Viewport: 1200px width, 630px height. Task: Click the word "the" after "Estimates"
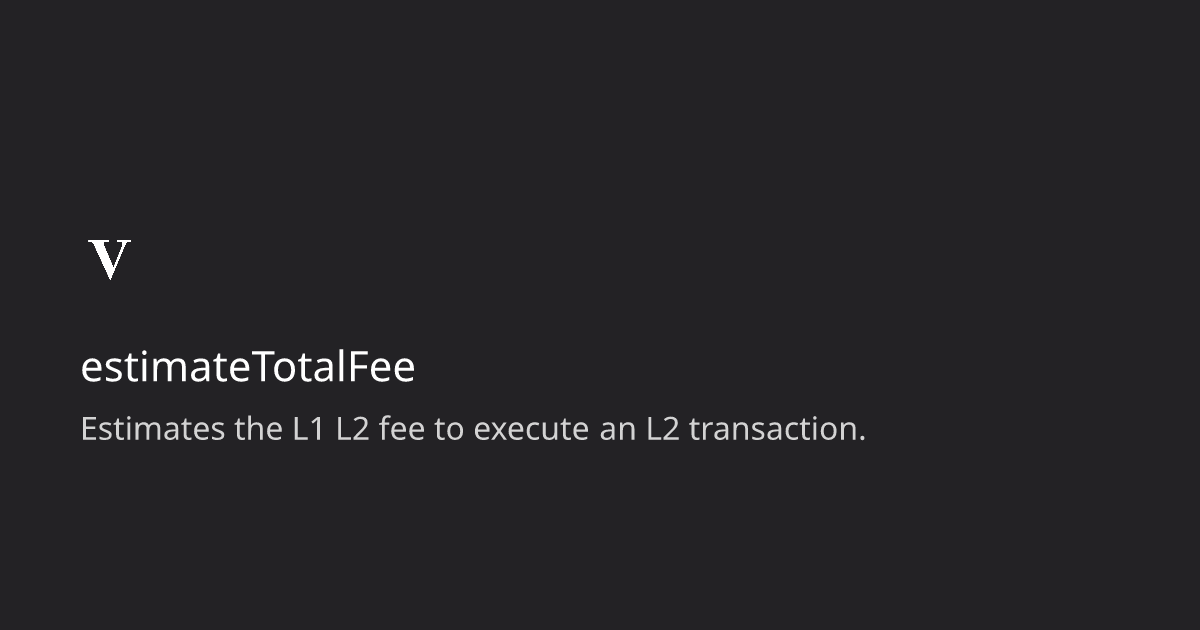(x=258, y=430)
